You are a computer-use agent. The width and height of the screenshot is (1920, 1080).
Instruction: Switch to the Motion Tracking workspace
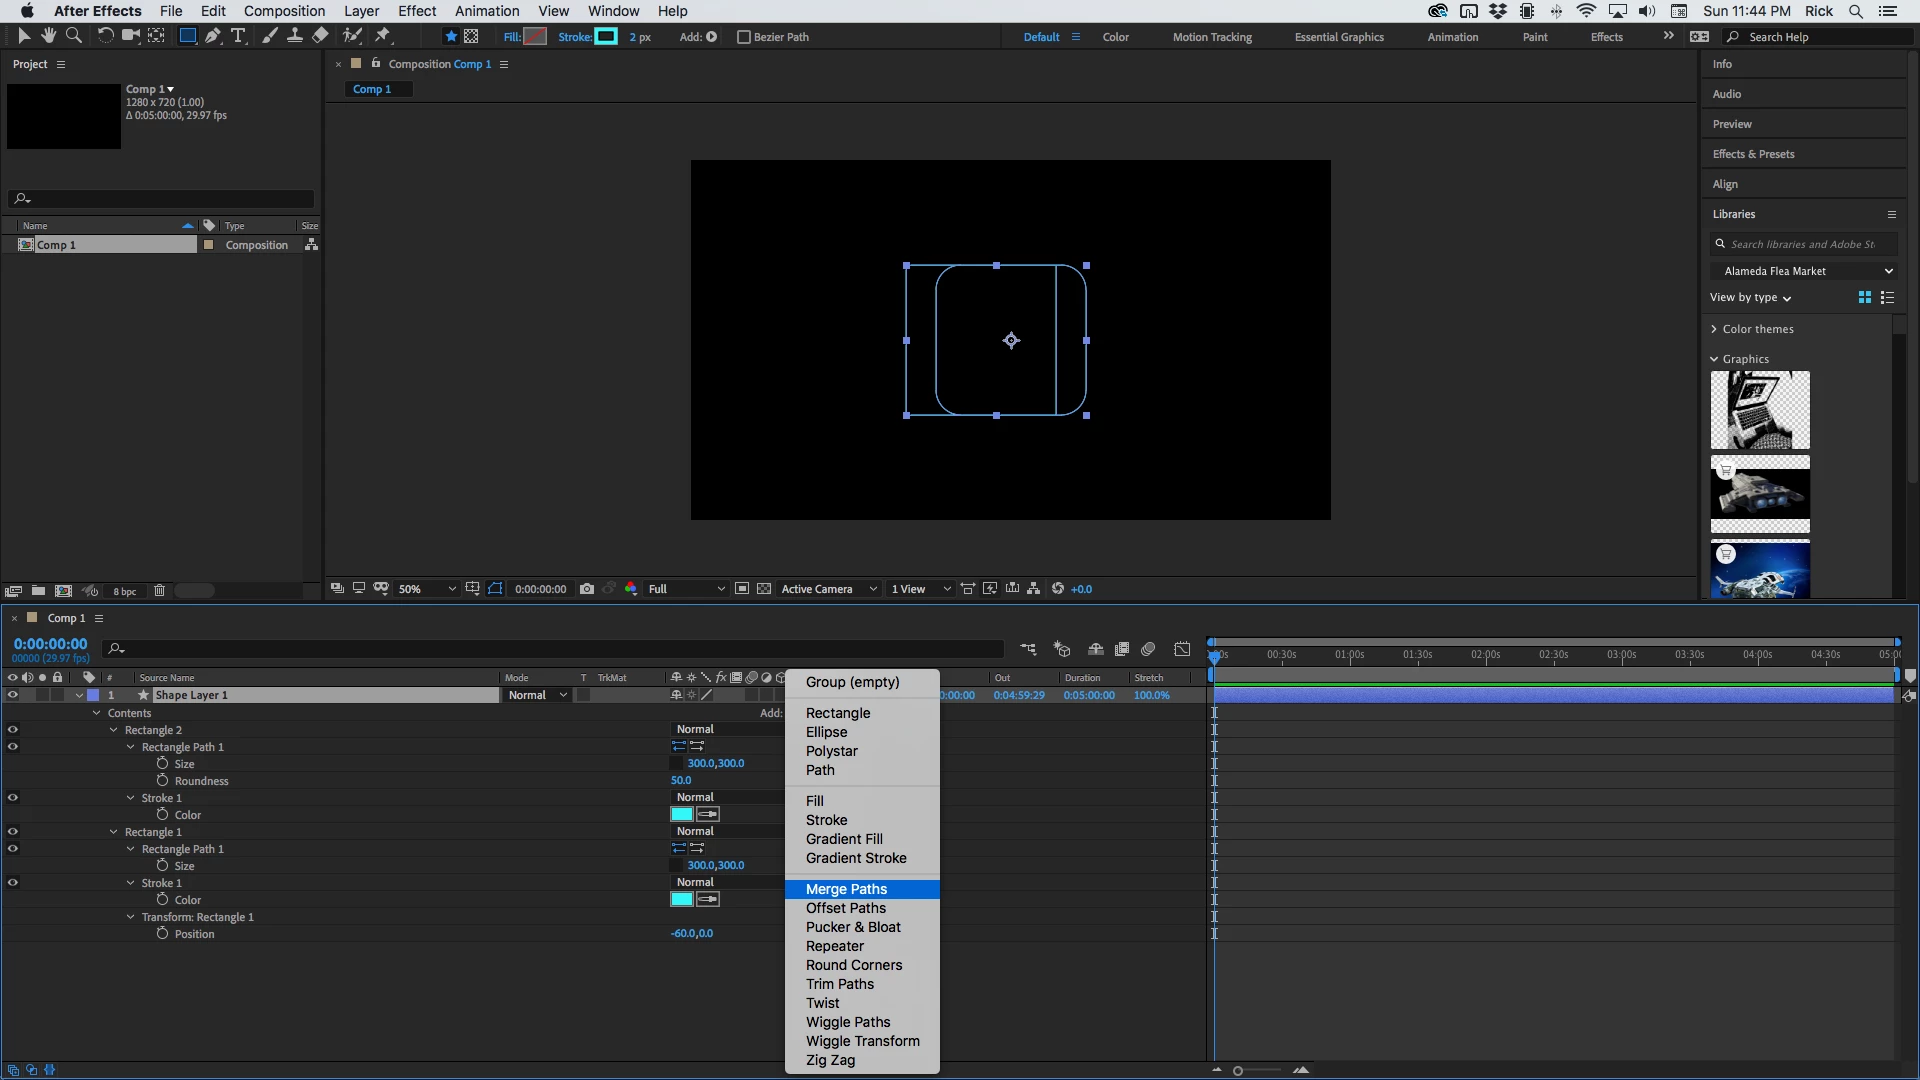1212,37
